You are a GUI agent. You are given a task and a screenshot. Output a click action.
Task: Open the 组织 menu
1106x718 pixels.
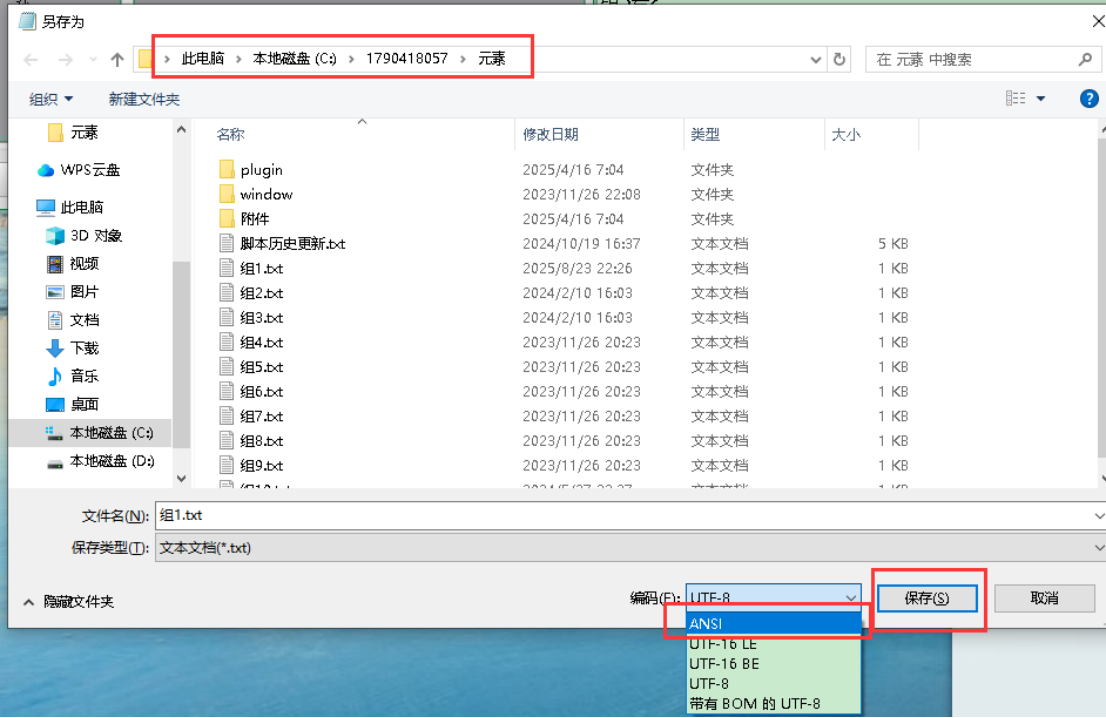coord(51,99)
